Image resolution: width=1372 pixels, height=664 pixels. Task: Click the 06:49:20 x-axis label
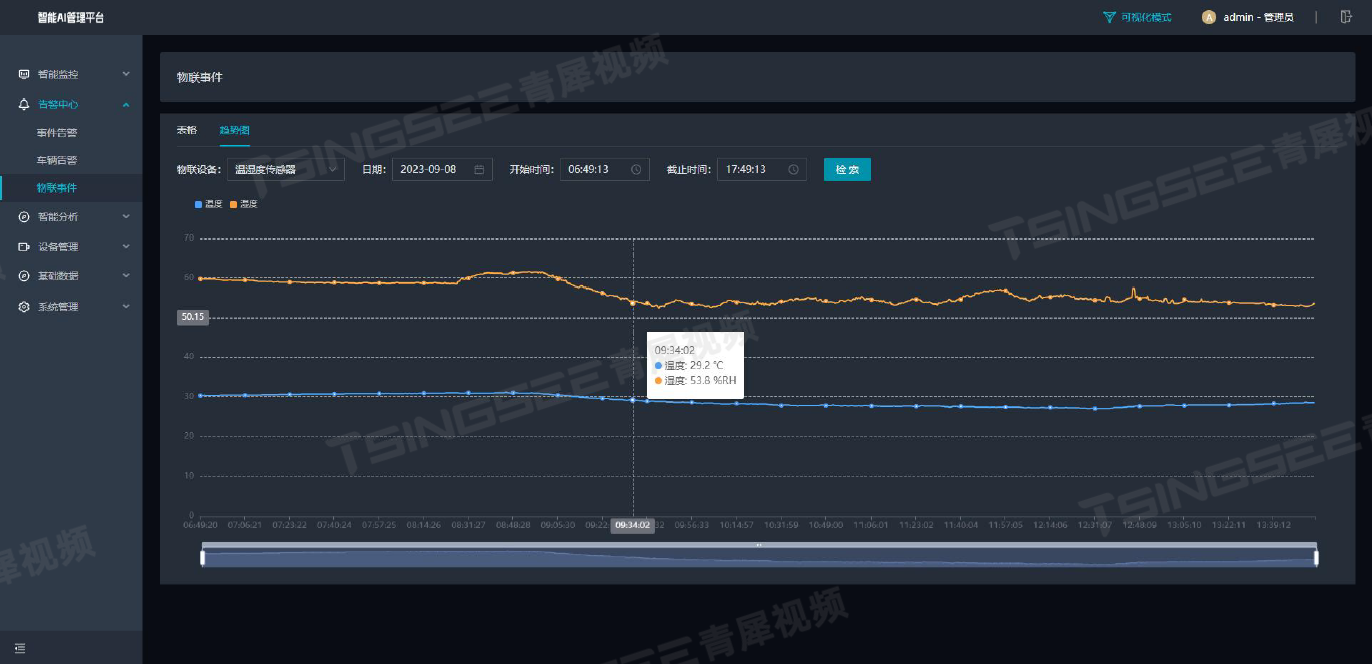point(200,524)
